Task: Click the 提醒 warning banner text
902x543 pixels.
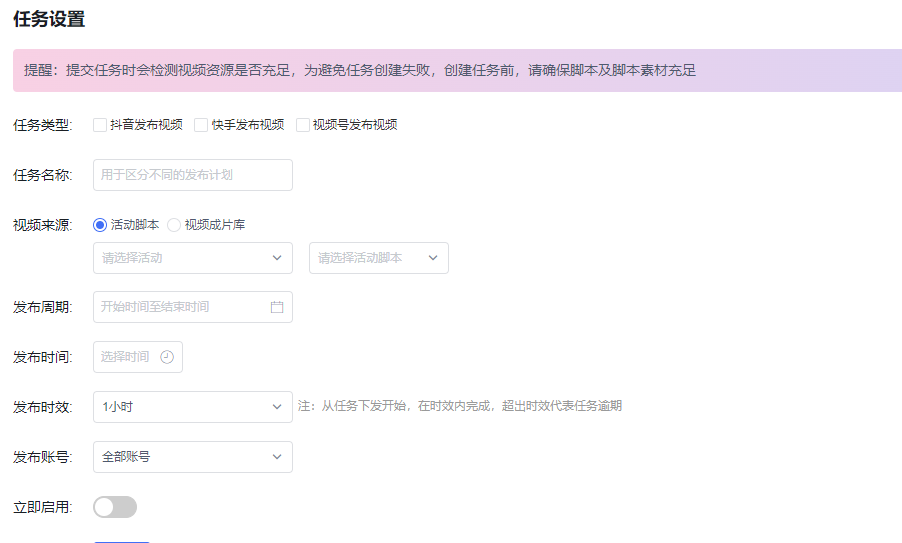Action: point(360,70)
